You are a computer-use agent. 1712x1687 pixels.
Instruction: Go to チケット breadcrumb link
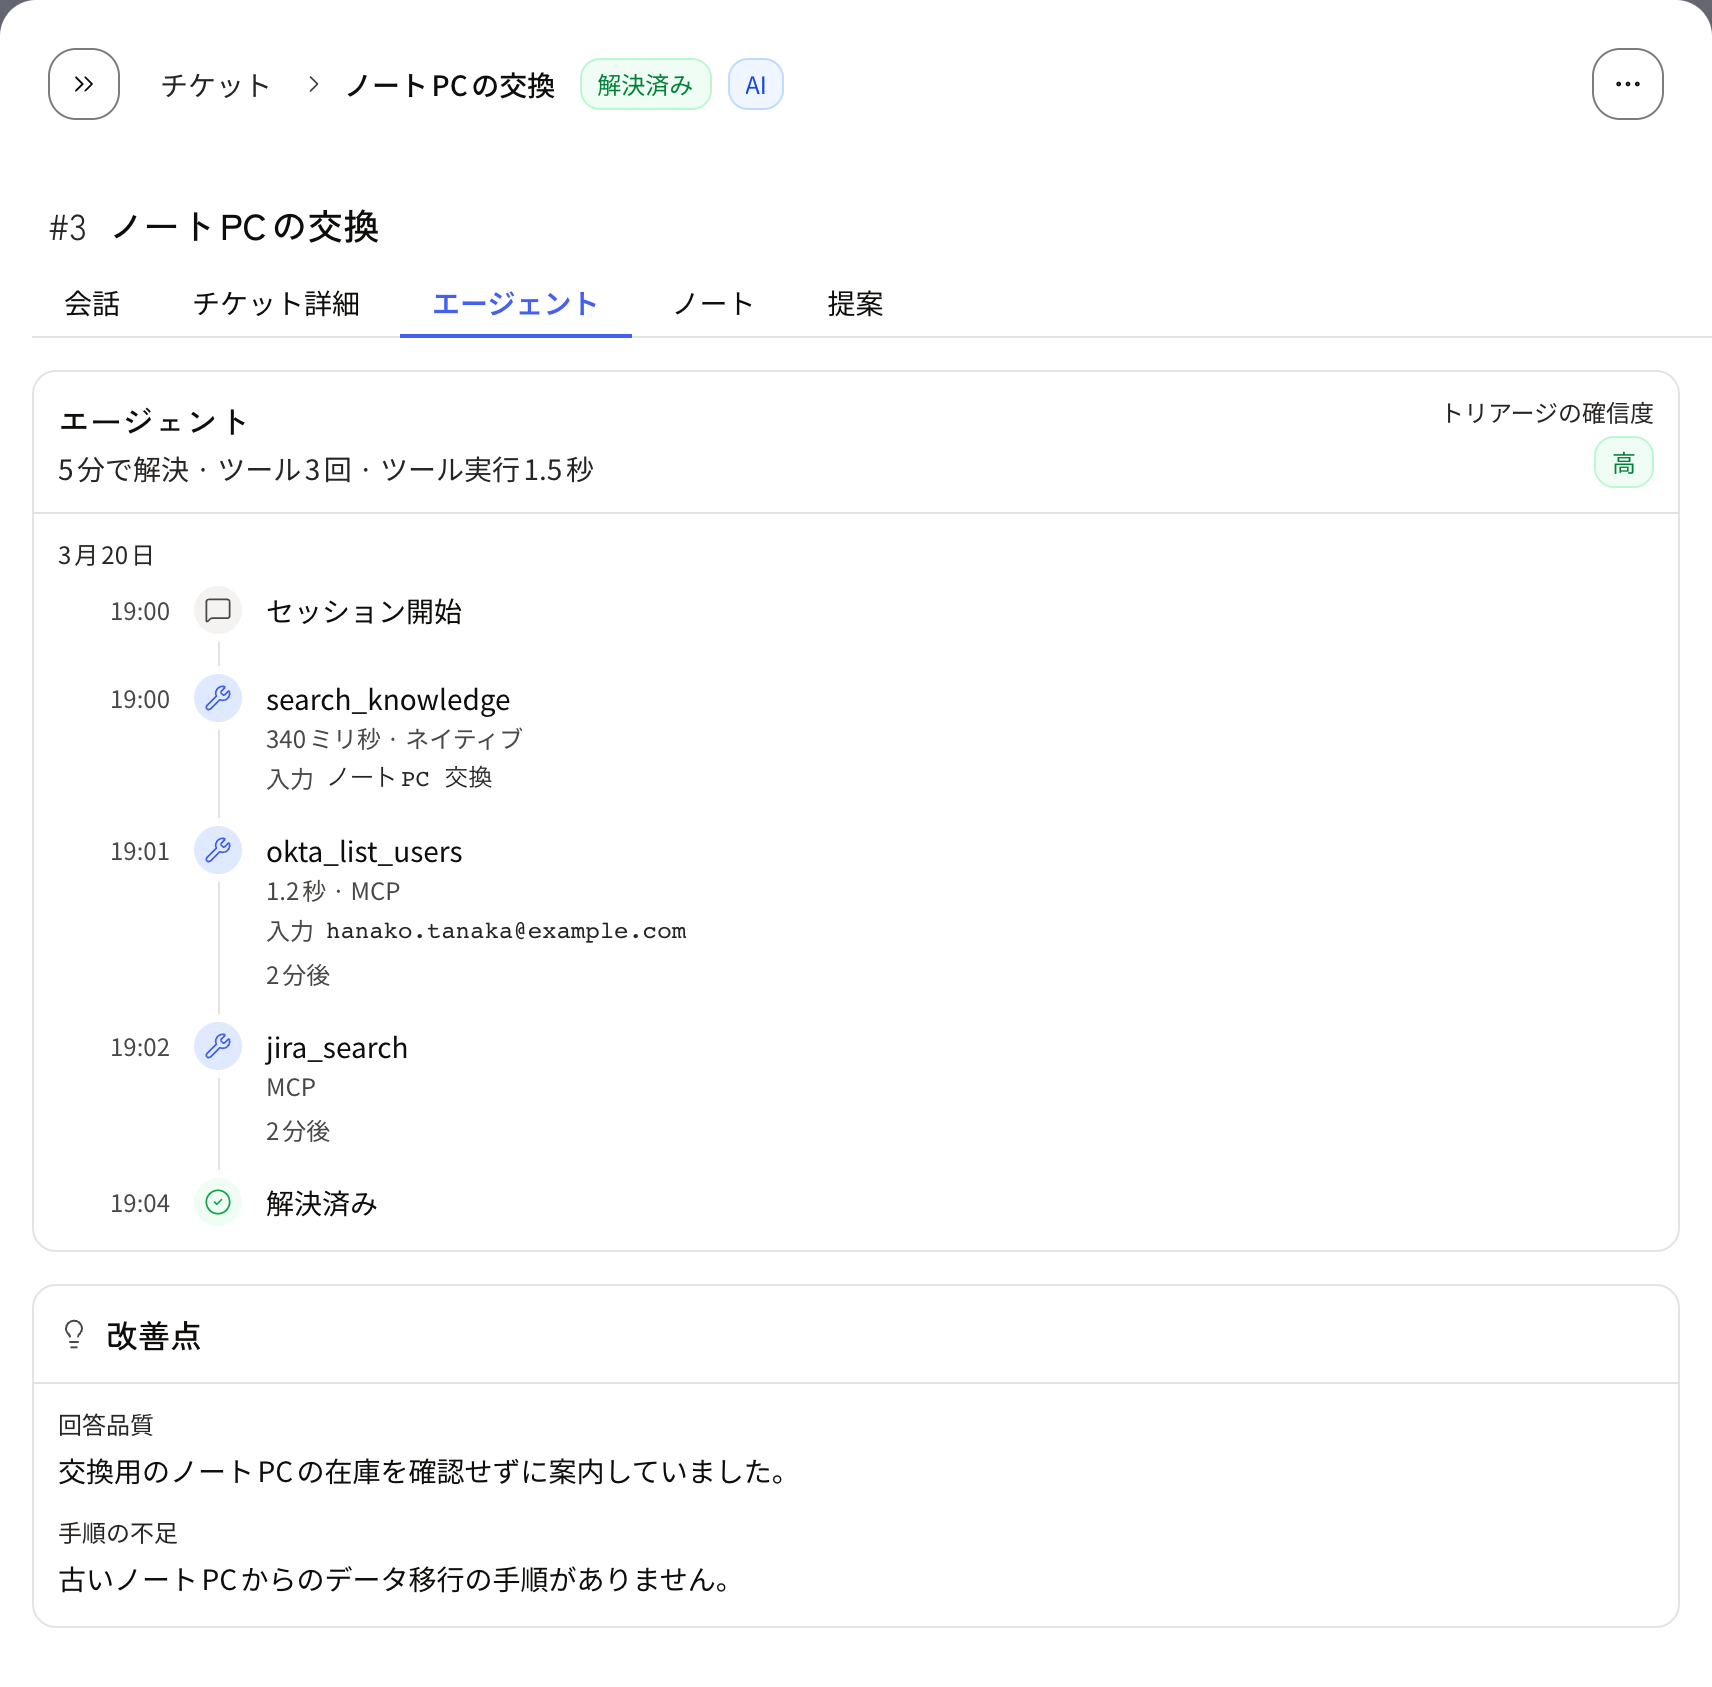point(216,85)
